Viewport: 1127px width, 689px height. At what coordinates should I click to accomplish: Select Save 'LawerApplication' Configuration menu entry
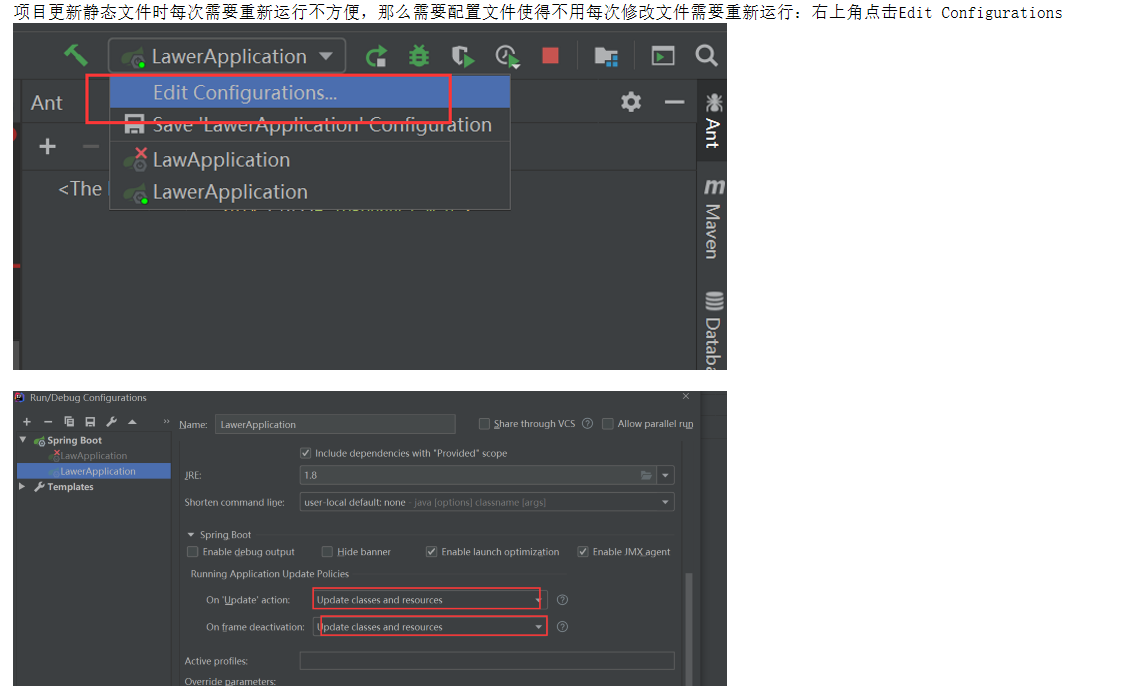coord(310,125)
